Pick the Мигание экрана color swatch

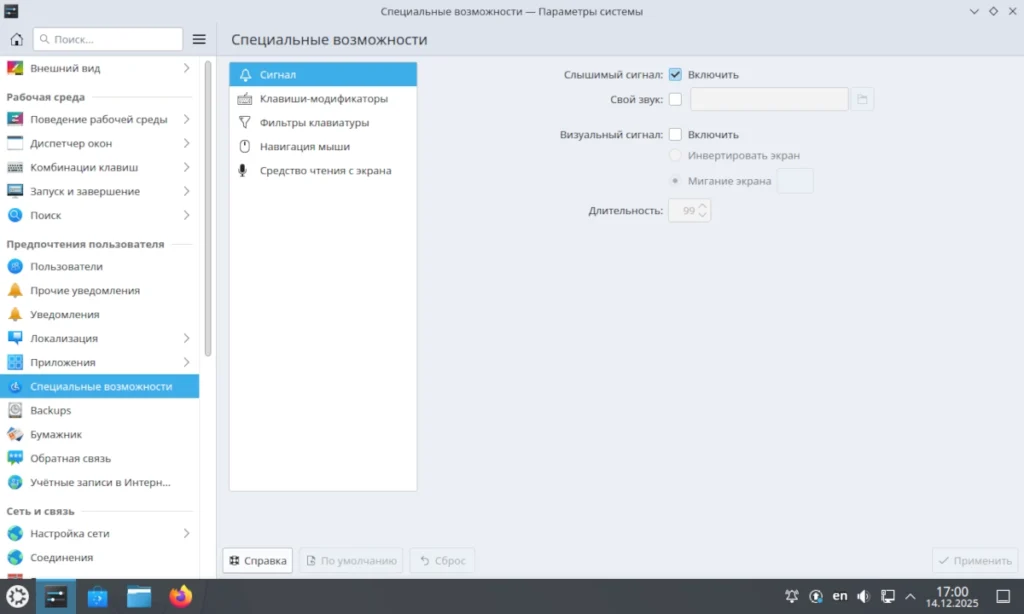(795, 181)
